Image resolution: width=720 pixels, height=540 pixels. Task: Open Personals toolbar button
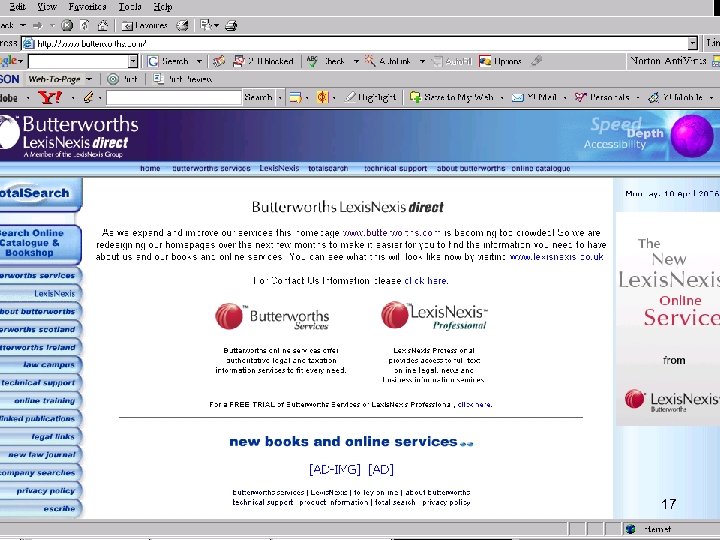pos(602,97)
